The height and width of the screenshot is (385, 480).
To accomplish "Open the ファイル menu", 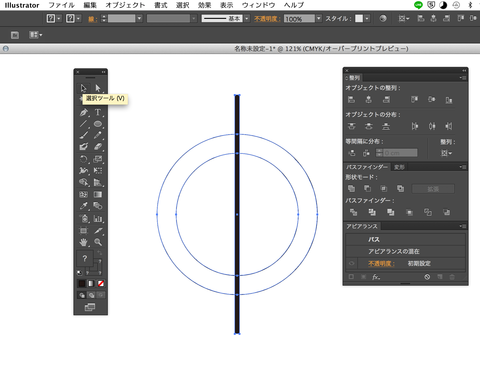I will (x=62, y=5).
